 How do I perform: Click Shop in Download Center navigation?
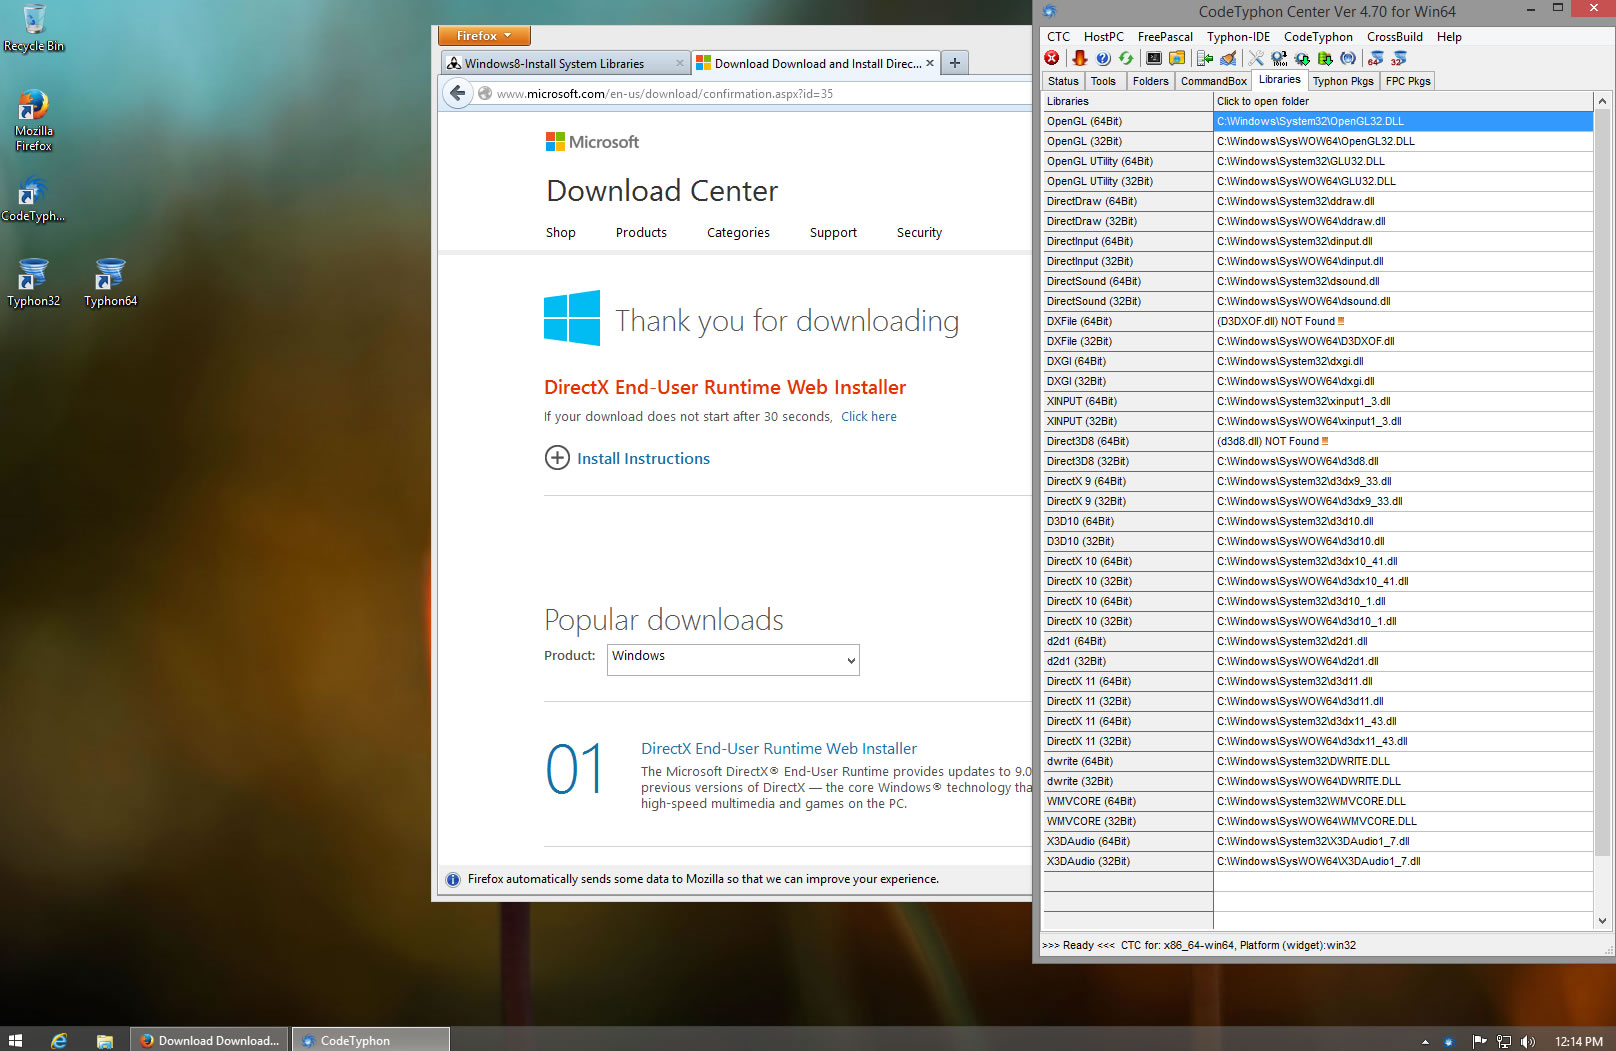[560, 233]
